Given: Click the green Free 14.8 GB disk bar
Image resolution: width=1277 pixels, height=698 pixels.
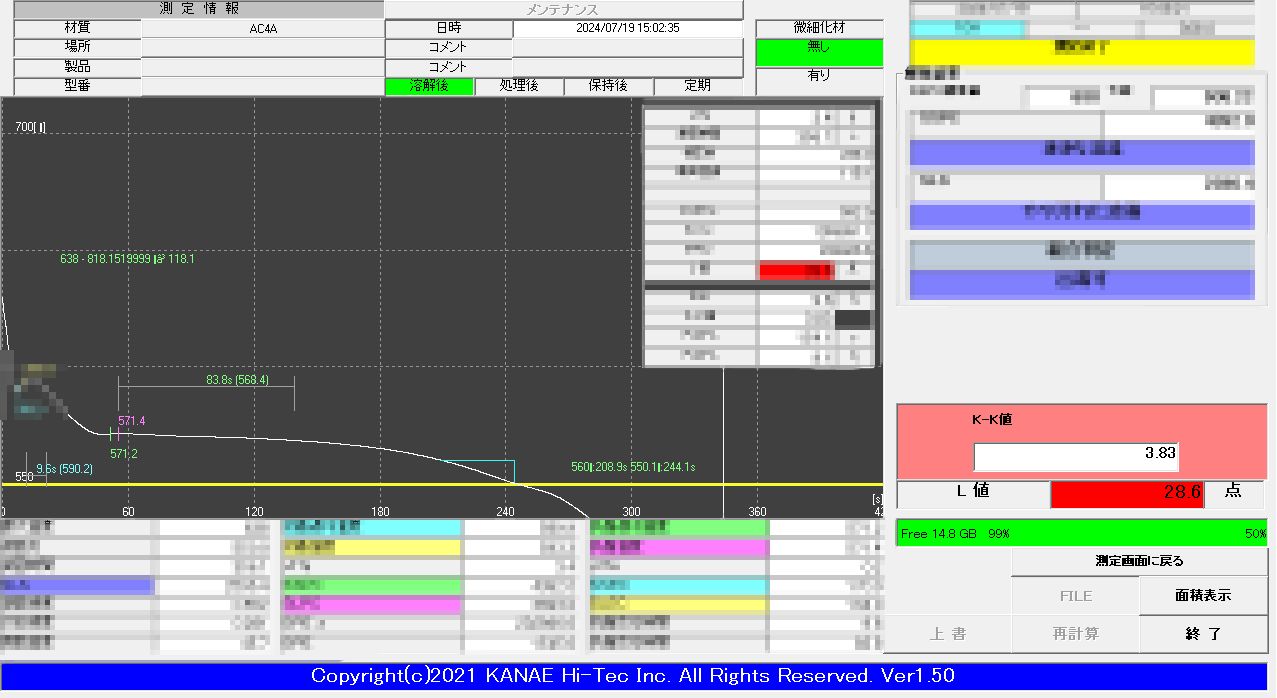Looking at the screenshot, I should point(1082,534).
